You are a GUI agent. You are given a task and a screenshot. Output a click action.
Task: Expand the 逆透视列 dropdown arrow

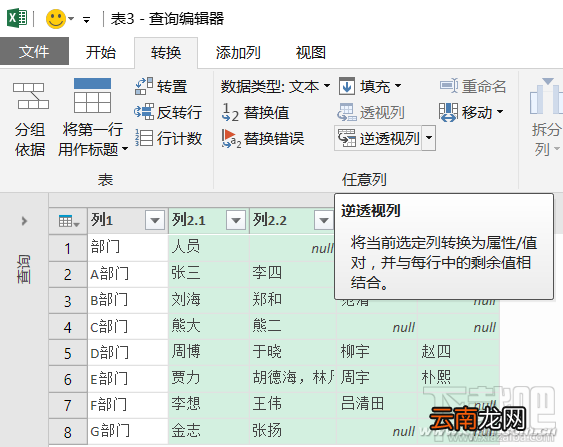(429, 138)
